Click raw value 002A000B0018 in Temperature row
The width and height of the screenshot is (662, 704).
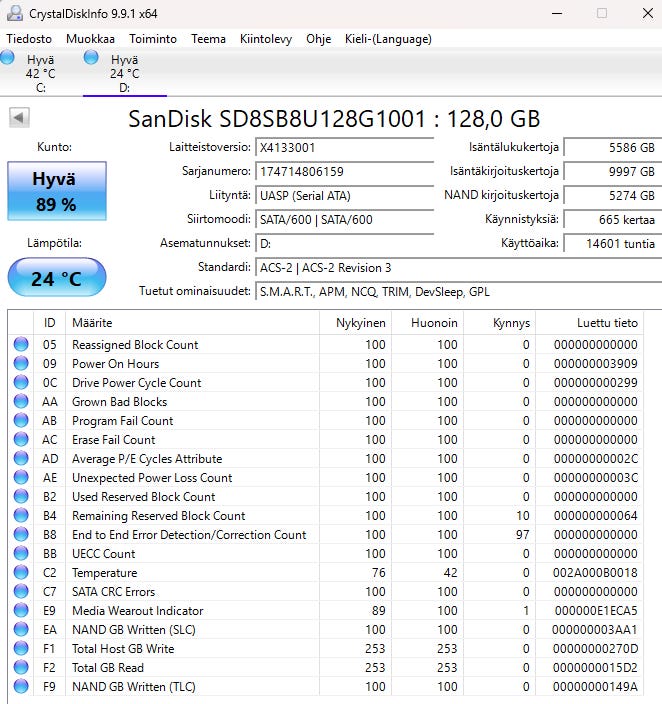[x=595, y=573]
